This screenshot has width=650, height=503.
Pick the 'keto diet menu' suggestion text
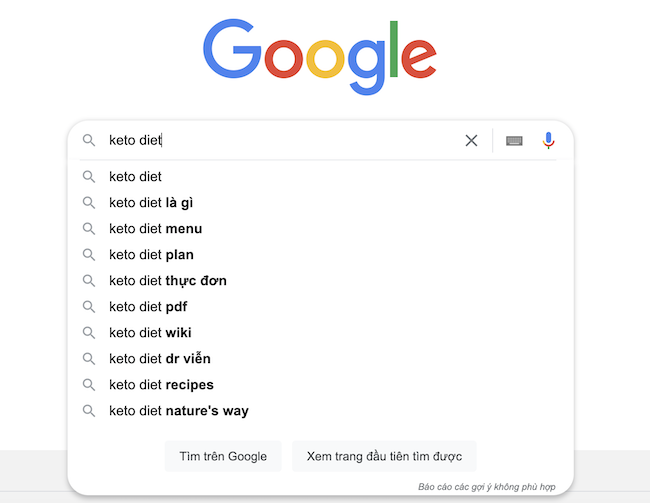coord(155,229)
